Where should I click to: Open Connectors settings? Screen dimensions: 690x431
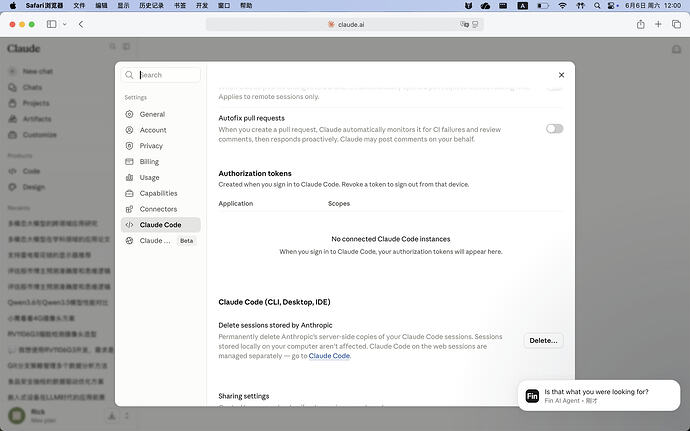click(161, 209)
